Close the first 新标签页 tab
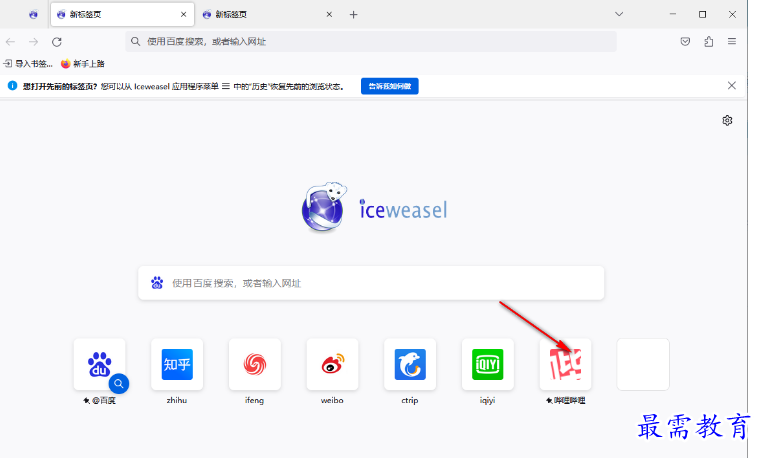Image resolution: width=759 pixels, height=458 pixels. click(x=183, y=15)
